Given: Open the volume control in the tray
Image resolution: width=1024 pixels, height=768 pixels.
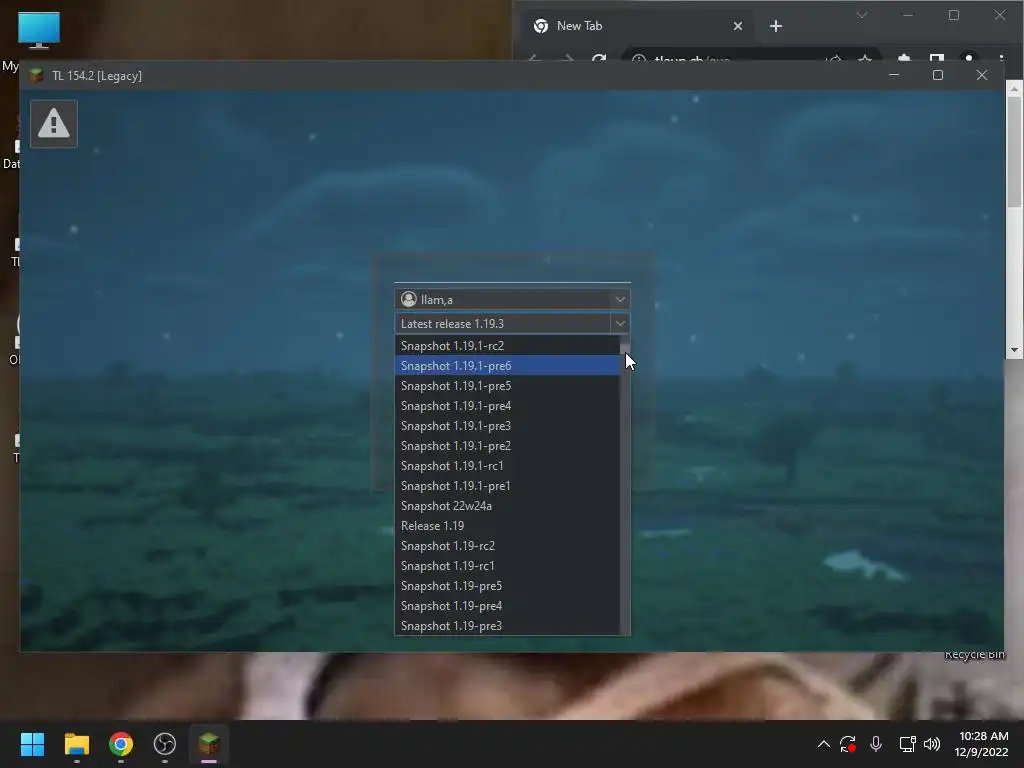Looking at the screenshot, I should pos(932,744).
